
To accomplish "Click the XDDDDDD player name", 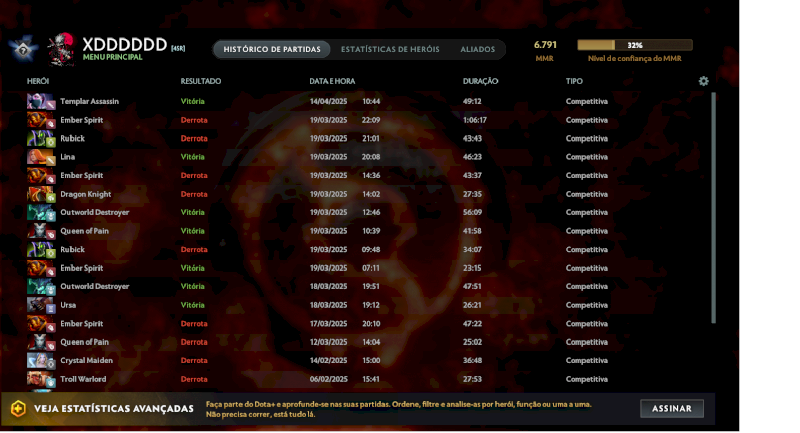I will click(124, 44).
